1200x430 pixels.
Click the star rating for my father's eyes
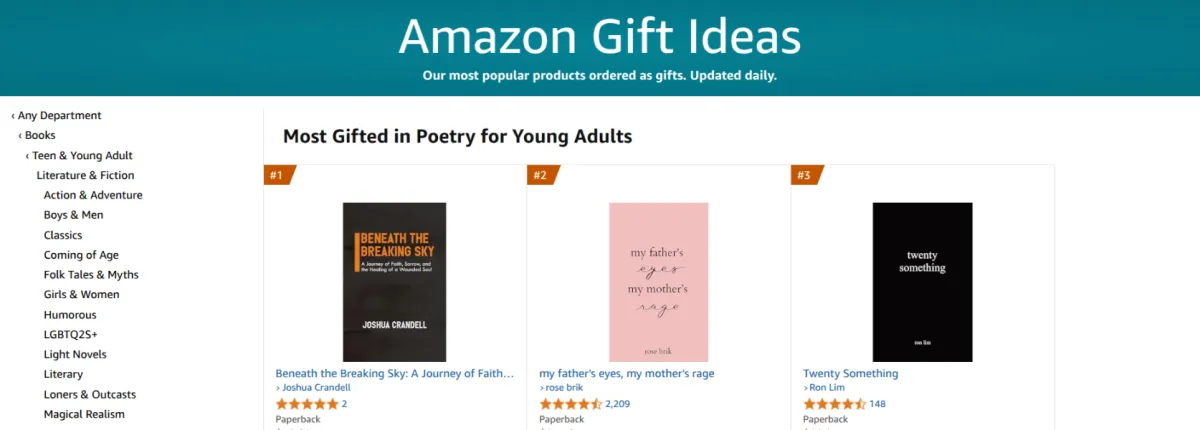click(570, 404)
